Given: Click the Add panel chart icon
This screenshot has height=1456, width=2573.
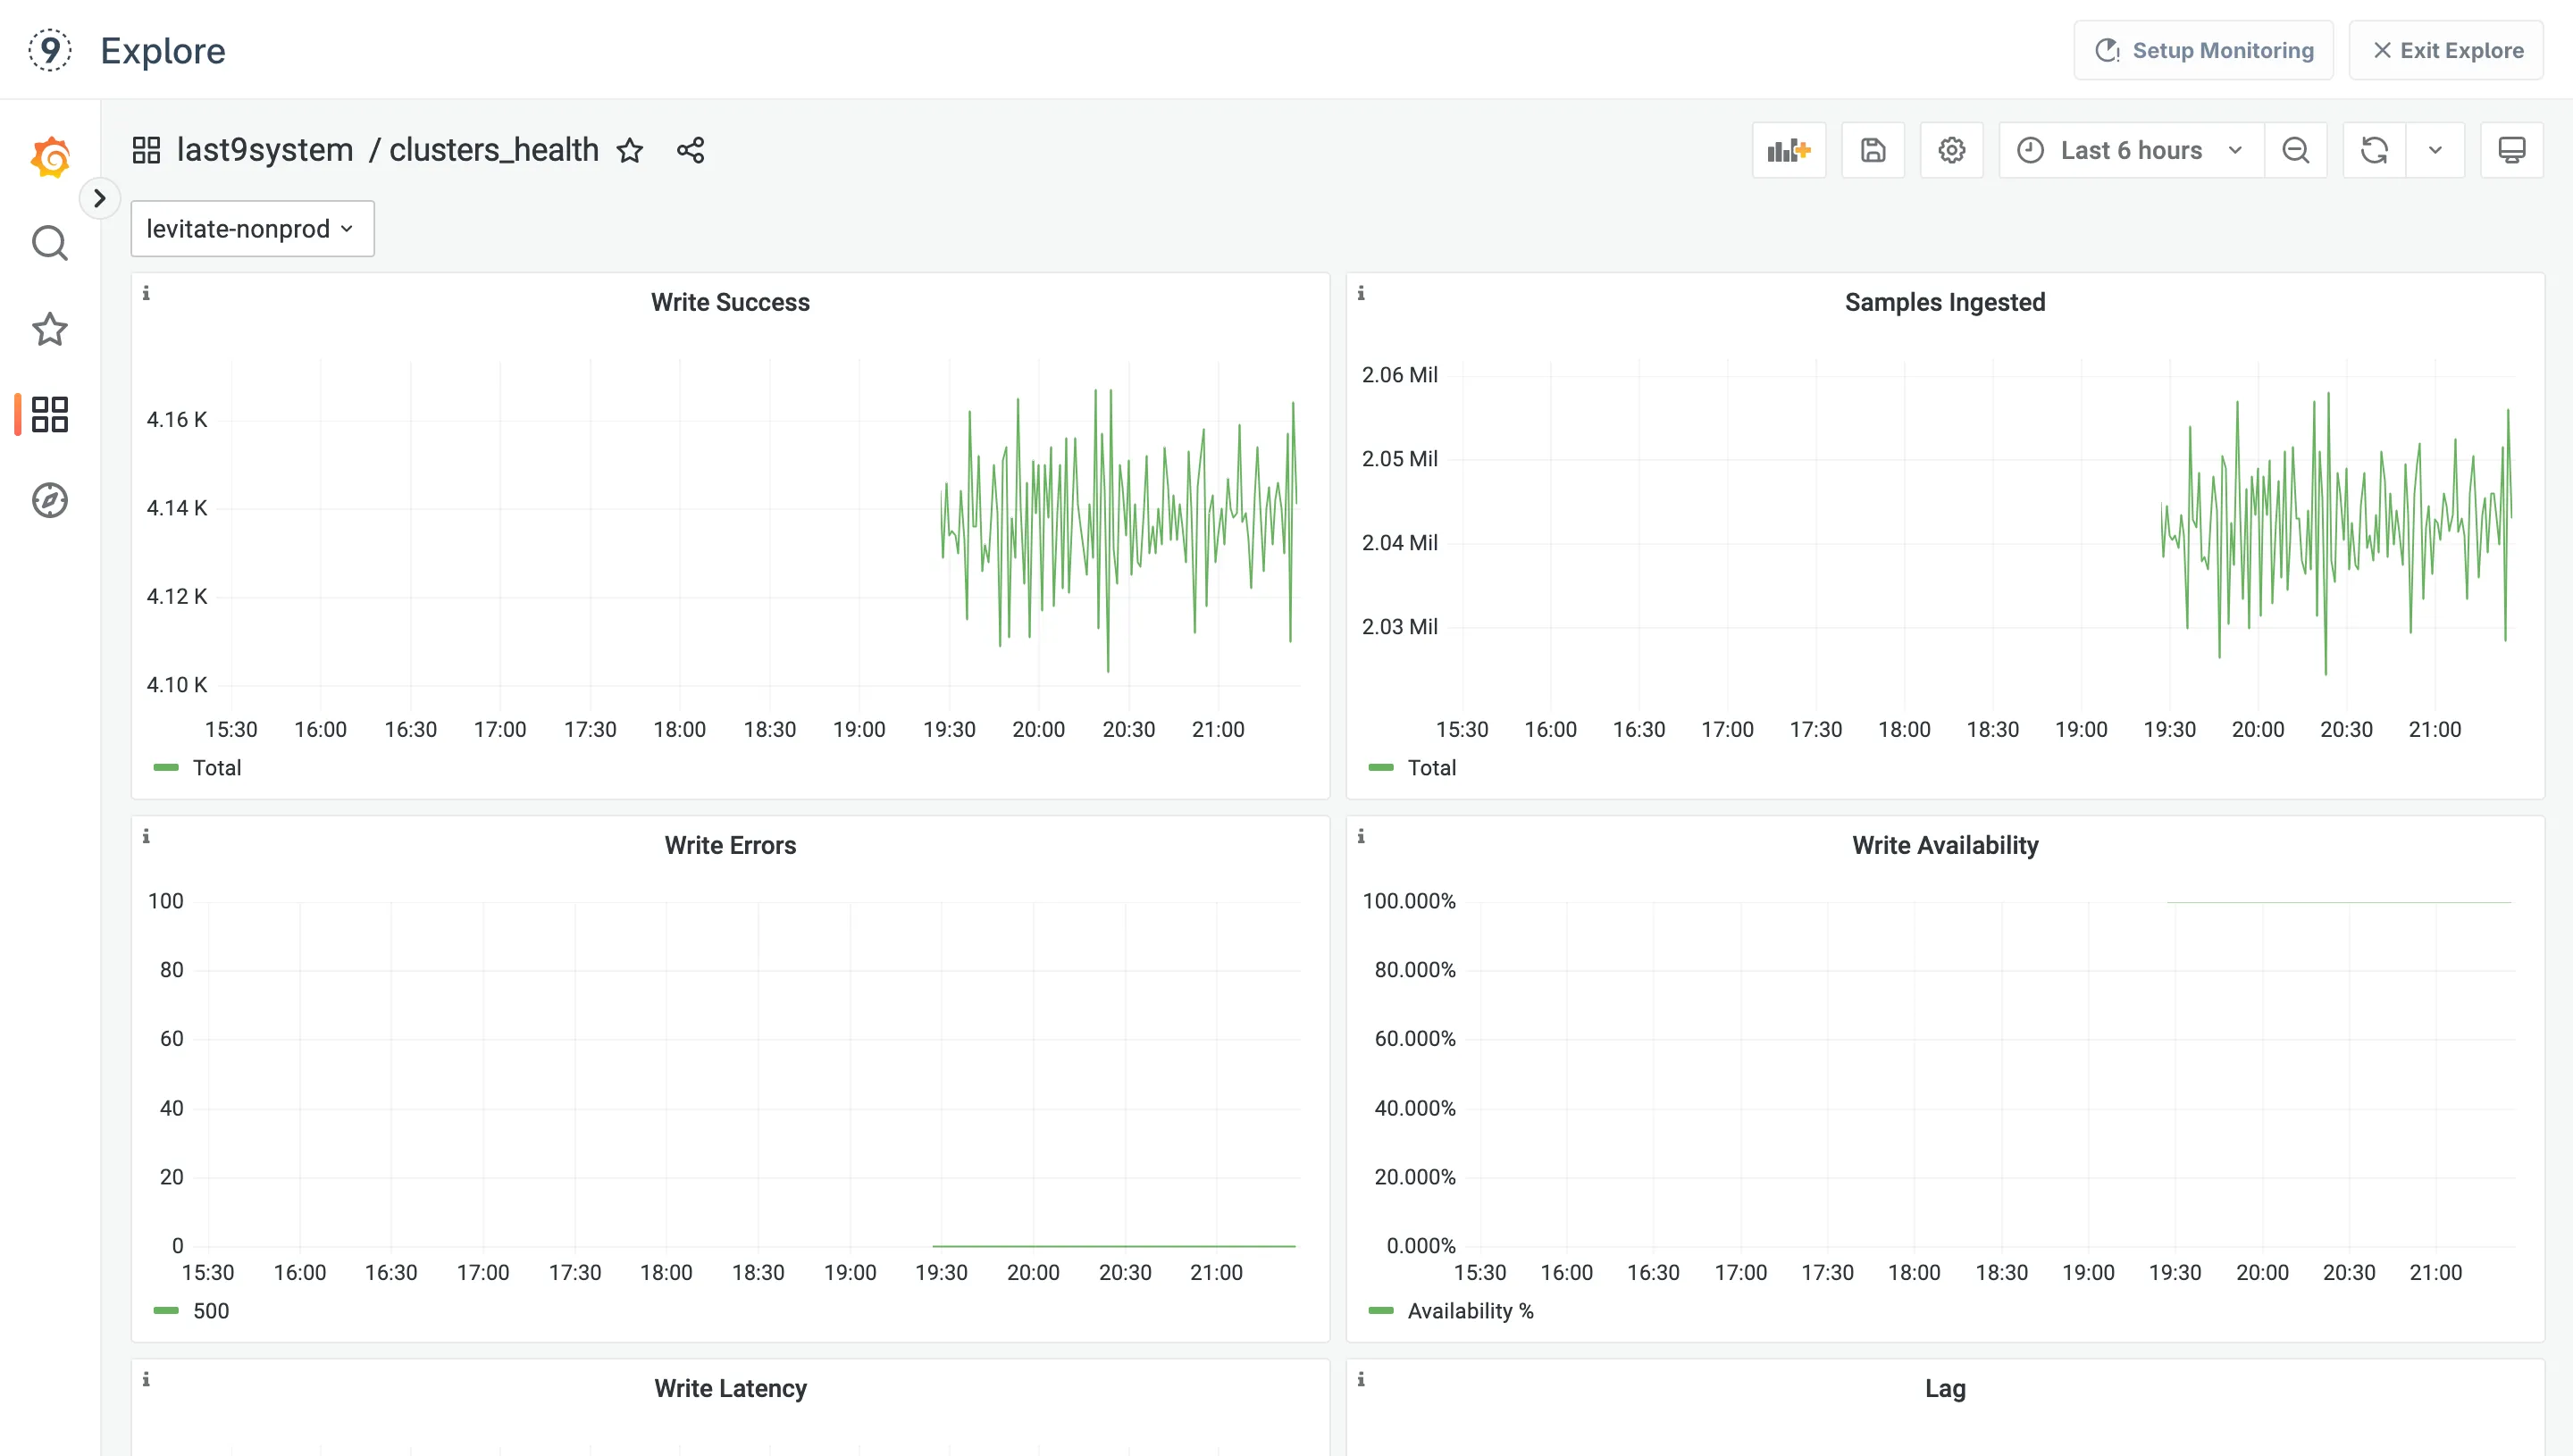Looking at the screenshot, I should click(1788, 150).
